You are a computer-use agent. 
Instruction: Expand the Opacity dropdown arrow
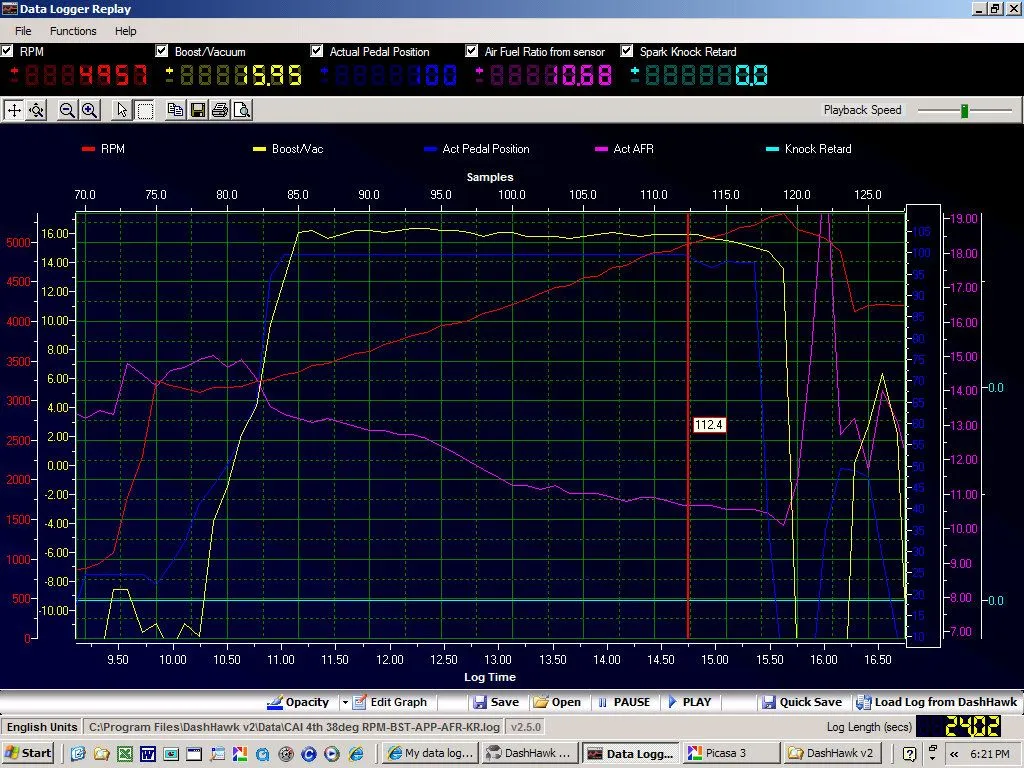click(345, 702)
